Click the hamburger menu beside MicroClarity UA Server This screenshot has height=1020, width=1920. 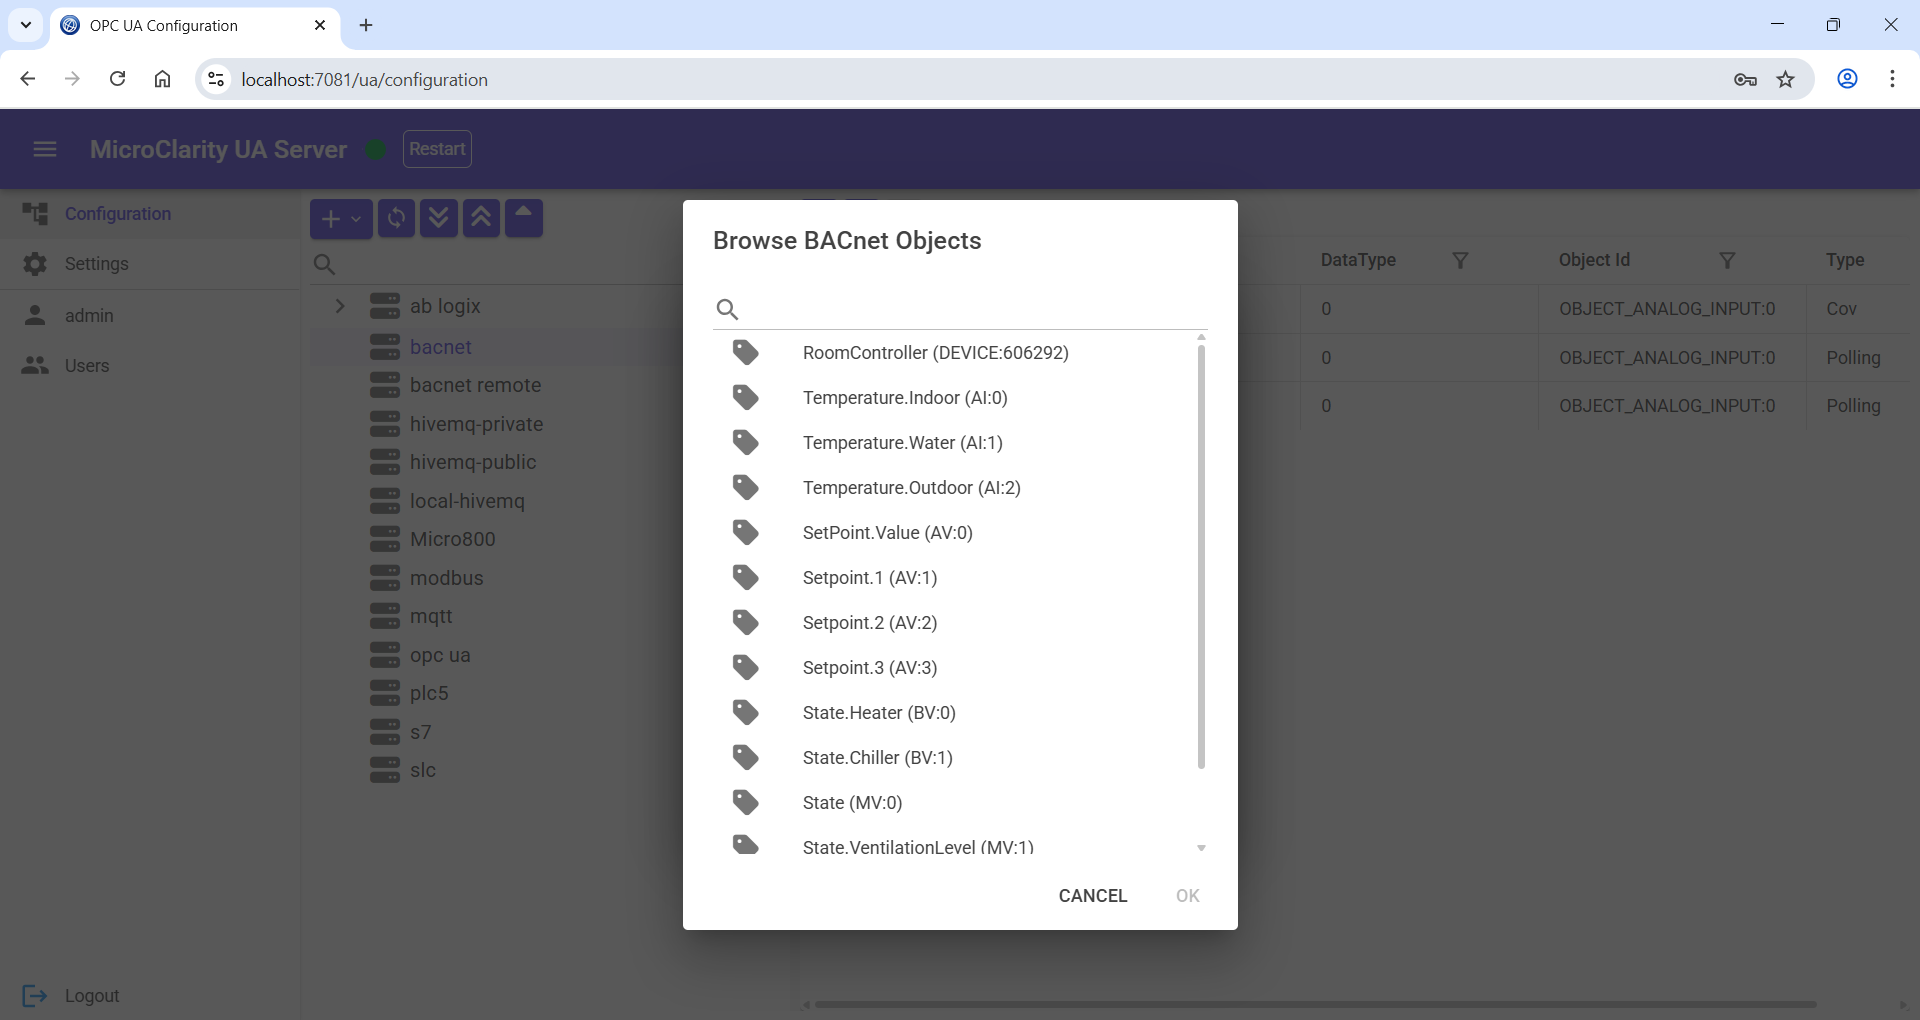point(45,149)
